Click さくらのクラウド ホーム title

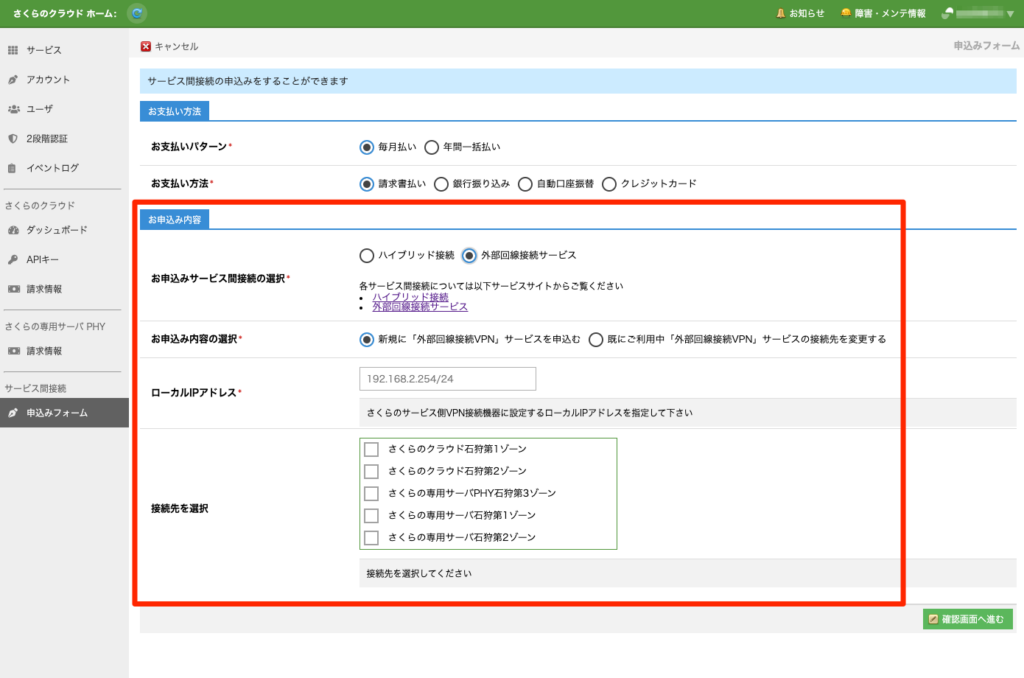65,13
